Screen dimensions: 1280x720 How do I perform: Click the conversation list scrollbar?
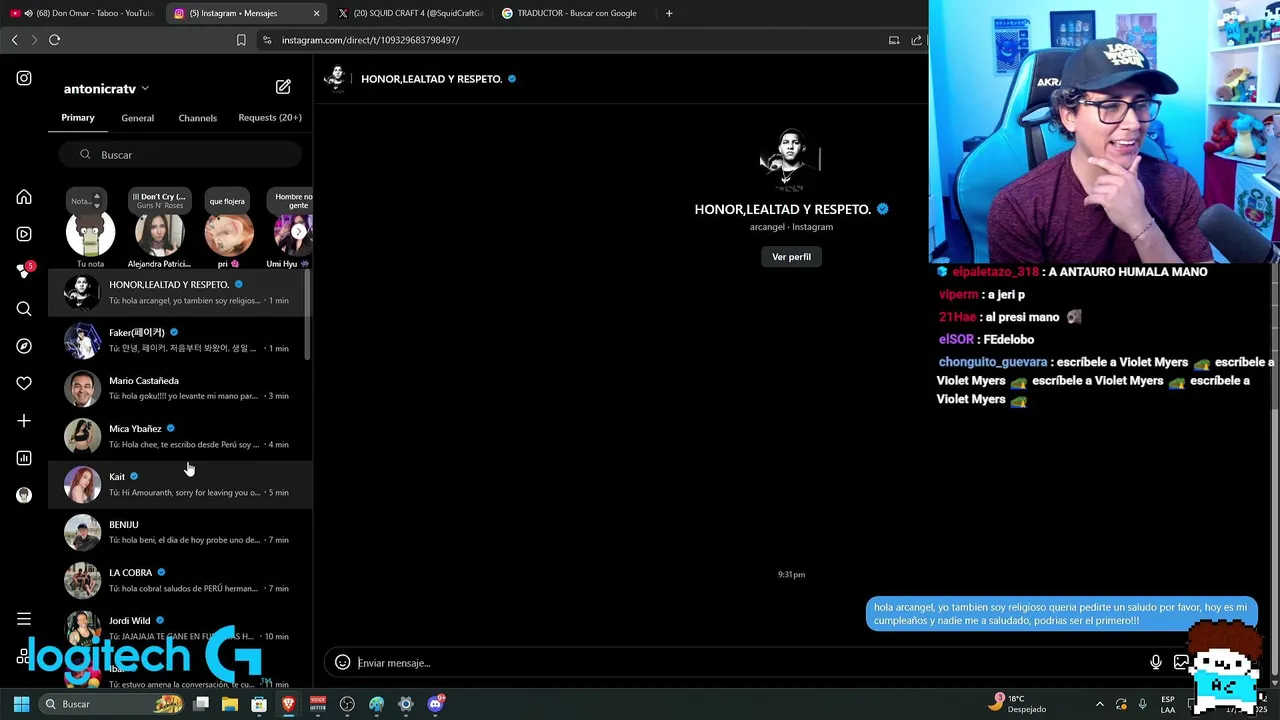point(308,315)
